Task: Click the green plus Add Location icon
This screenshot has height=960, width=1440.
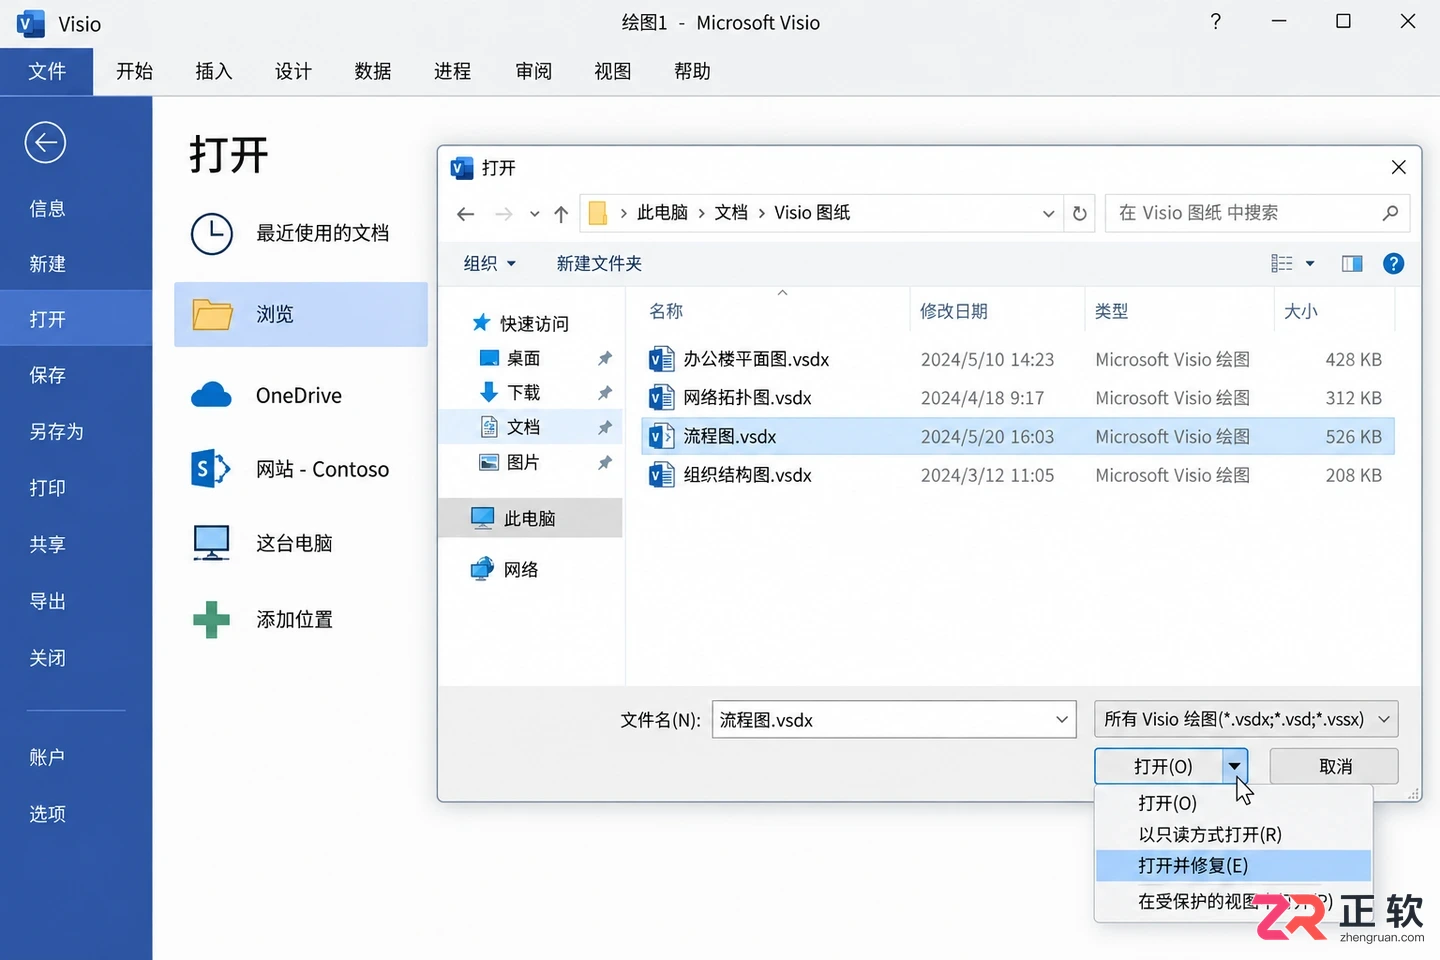Action: (211, 619)
